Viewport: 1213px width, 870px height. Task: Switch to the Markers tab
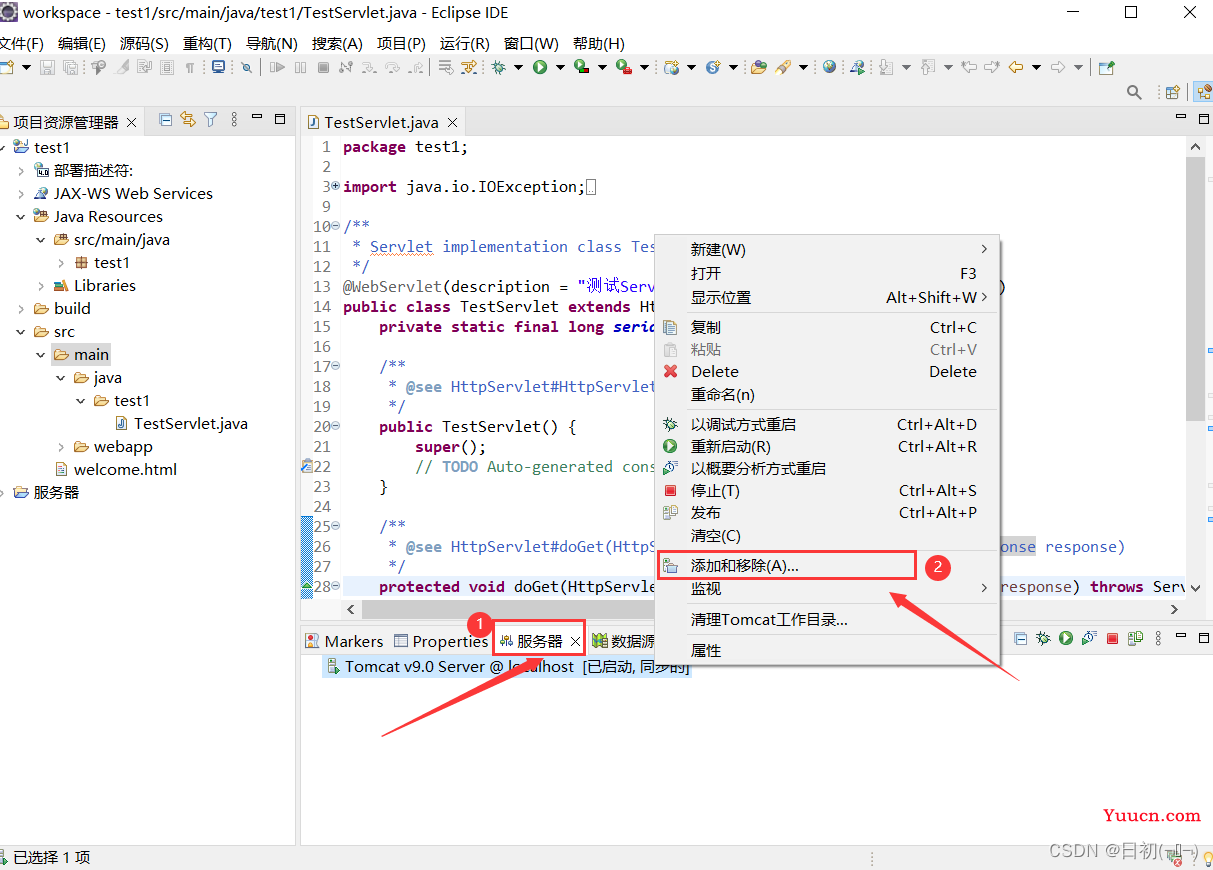click(x=345, y=642)
